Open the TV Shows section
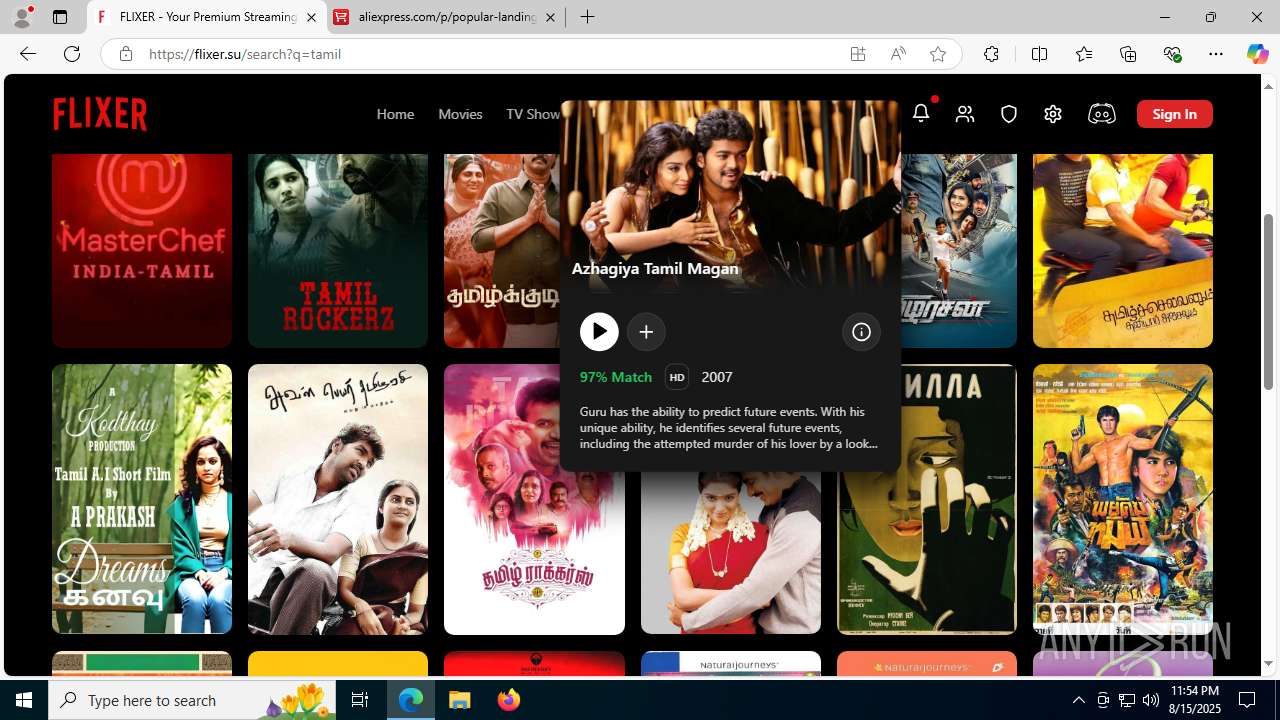1280x720 pixels. [x=533, y=114]
